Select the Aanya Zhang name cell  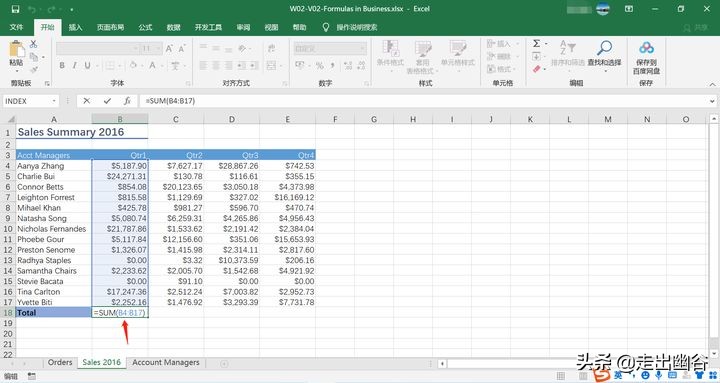(54, 166)
